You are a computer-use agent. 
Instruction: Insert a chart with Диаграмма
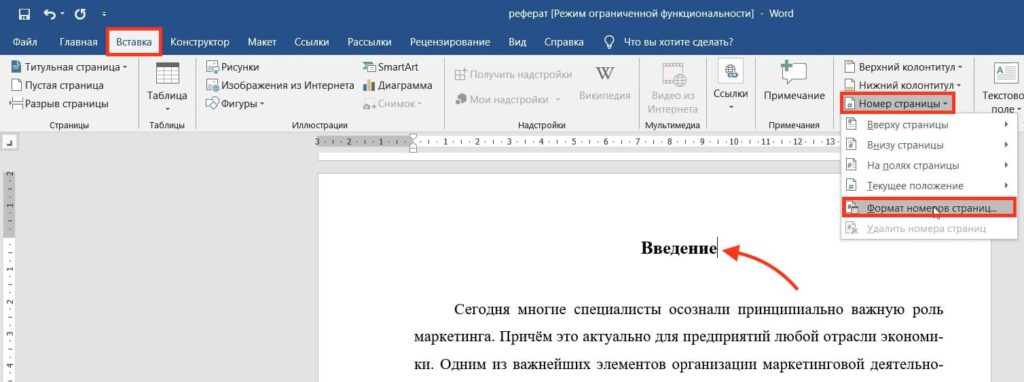[x=397, y=85]
